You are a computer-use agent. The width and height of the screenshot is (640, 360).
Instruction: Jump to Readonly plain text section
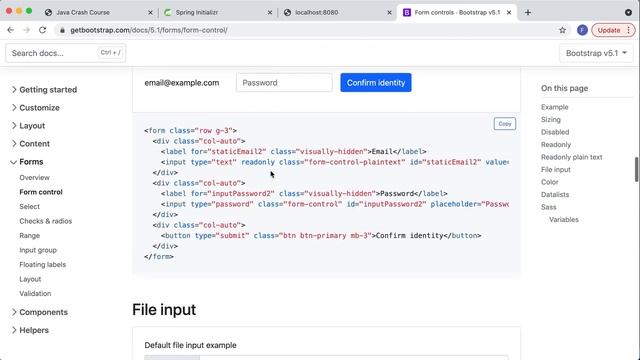(571, 157)
